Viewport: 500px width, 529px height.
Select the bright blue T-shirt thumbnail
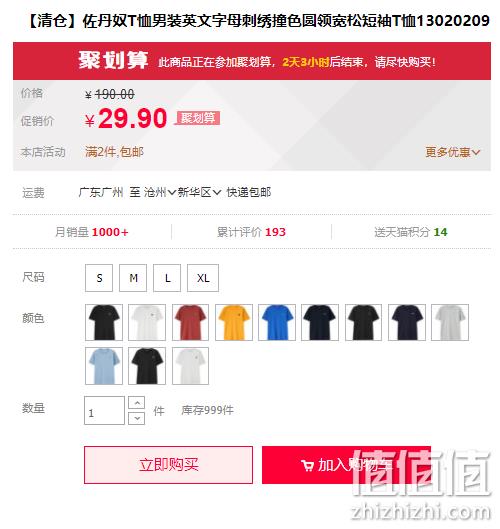(277, 322)
